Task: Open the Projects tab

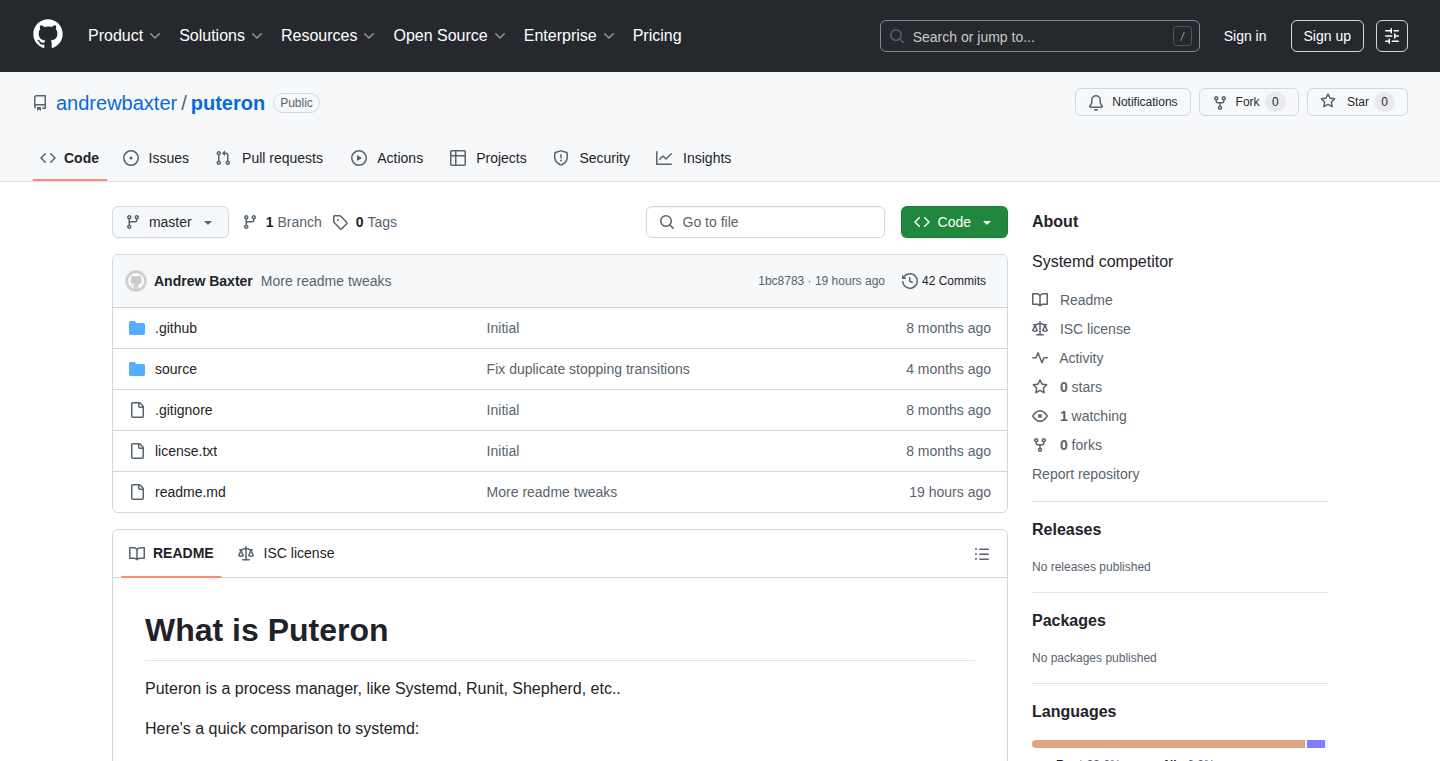Action: 488,158
